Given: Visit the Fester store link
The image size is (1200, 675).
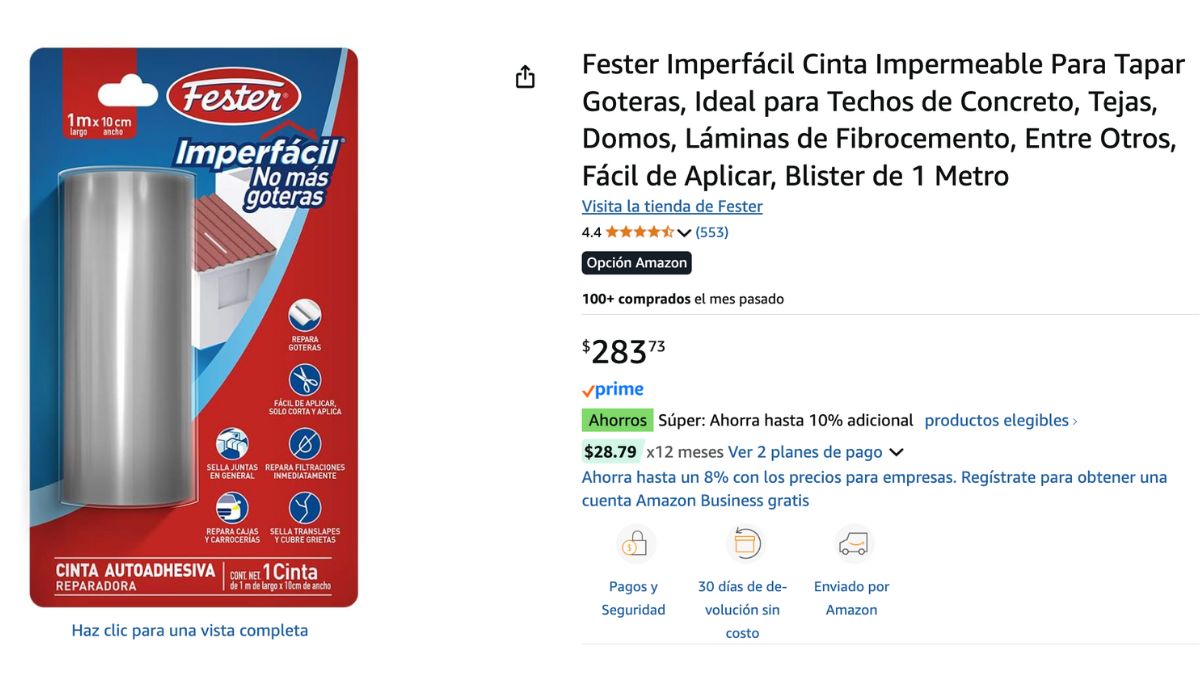Looking at the screenshot, I should pyautogui.click(x=672, y=206).
